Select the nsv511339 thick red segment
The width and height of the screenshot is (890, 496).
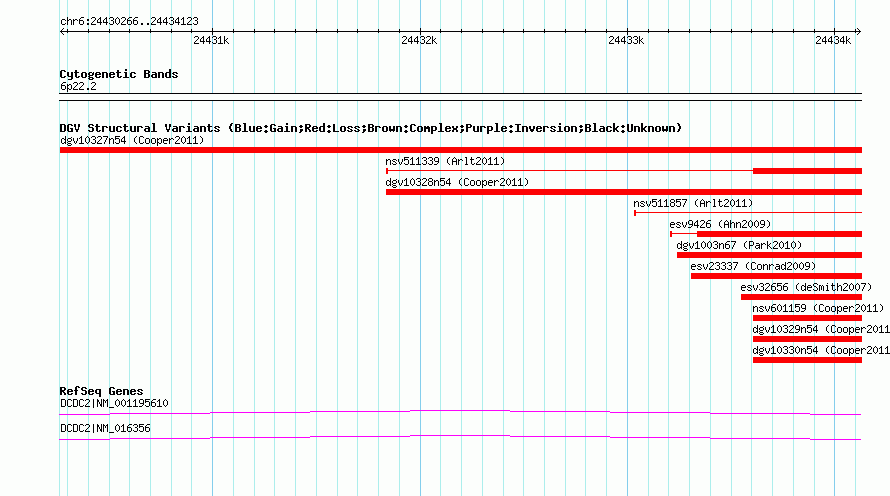807,171
